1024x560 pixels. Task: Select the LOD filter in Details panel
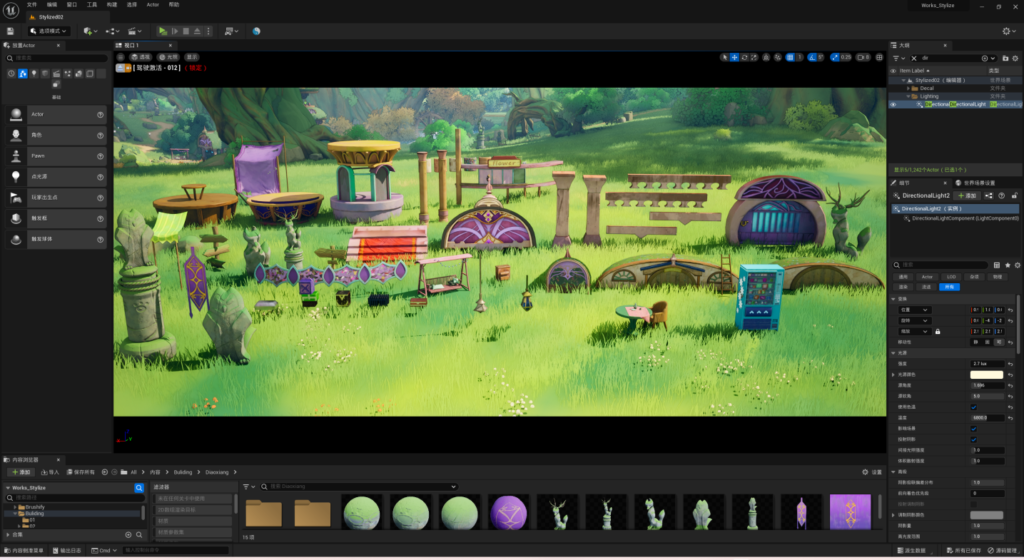tap(950, 277)
